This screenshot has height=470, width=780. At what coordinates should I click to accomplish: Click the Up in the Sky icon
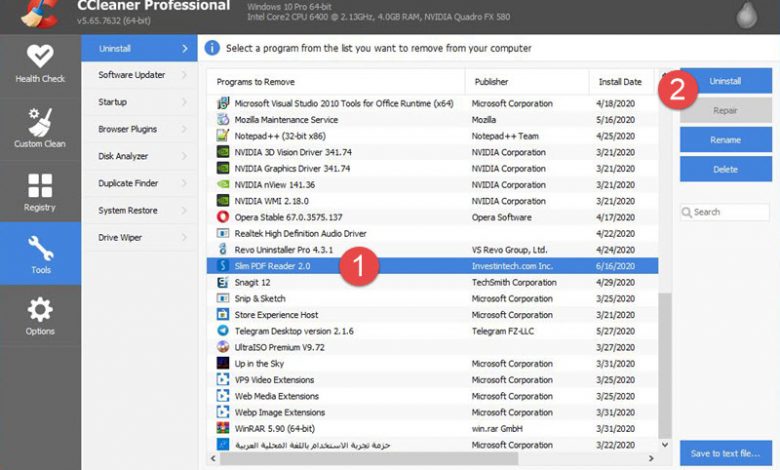tap(223, 363)
